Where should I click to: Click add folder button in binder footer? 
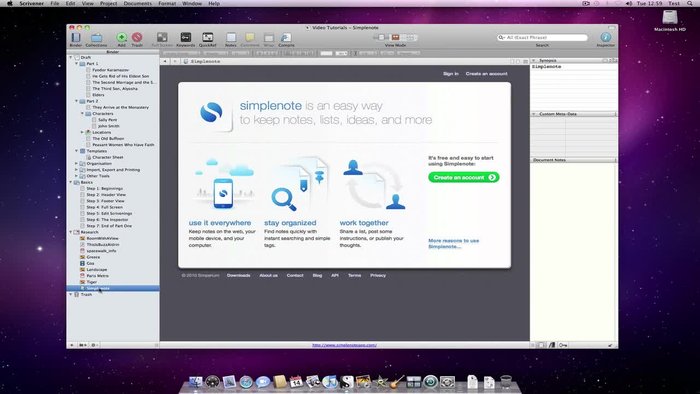coord(83,345)
